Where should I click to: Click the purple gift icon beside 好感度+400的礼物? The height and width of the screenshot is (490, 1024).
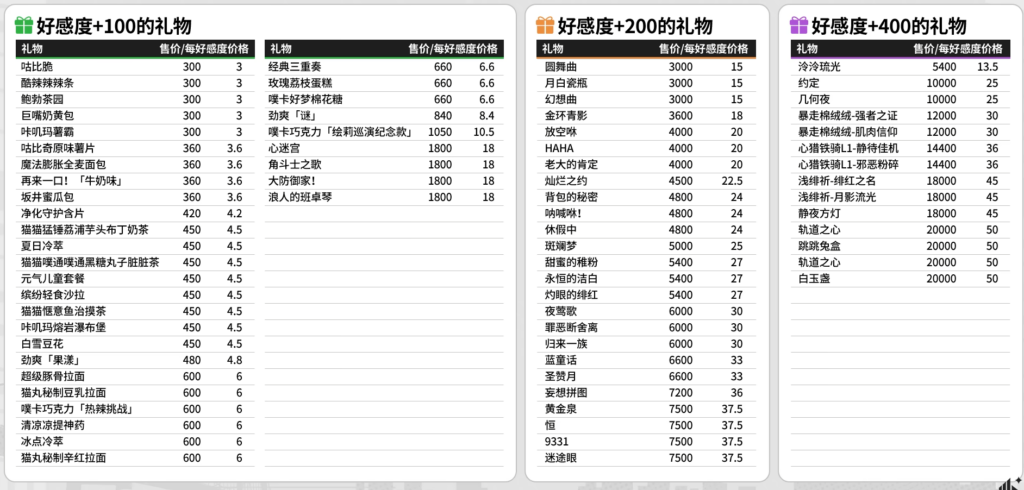point(799,25)
